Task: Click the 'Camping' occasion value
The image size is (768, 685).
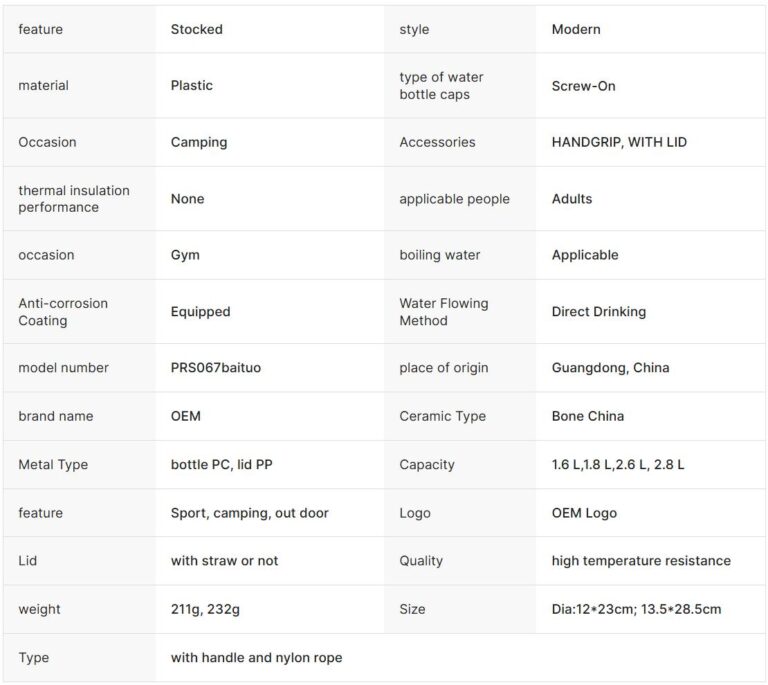Action: tap(199, 142)
